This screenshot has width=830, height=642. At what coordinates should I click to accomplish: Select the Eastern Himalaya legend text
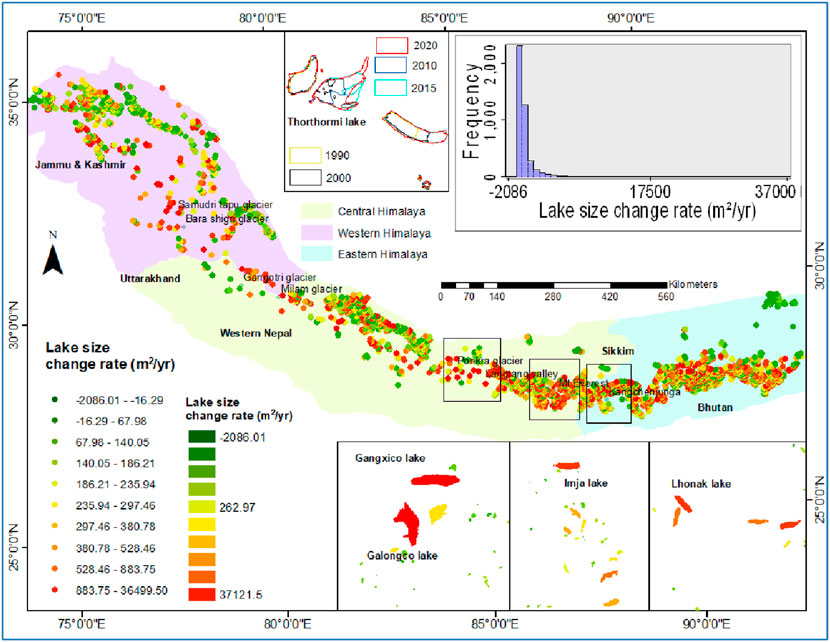[x=383, y=254]
